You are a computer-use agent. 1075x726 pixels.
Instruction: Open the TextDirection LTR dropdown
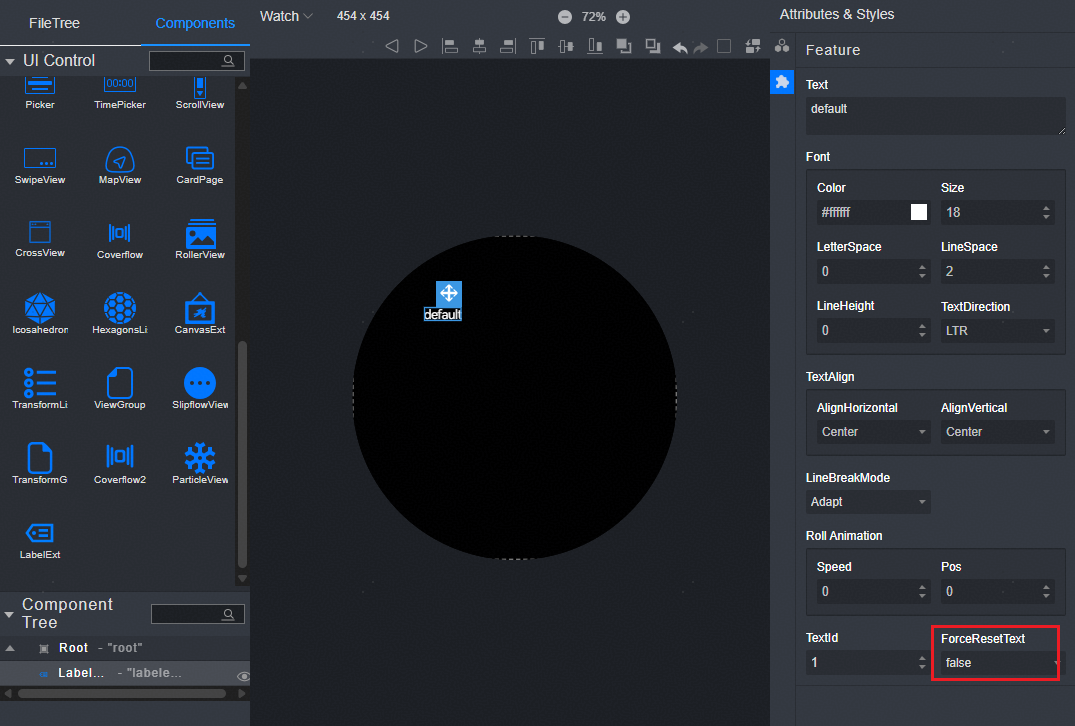(x=997, y=331)
